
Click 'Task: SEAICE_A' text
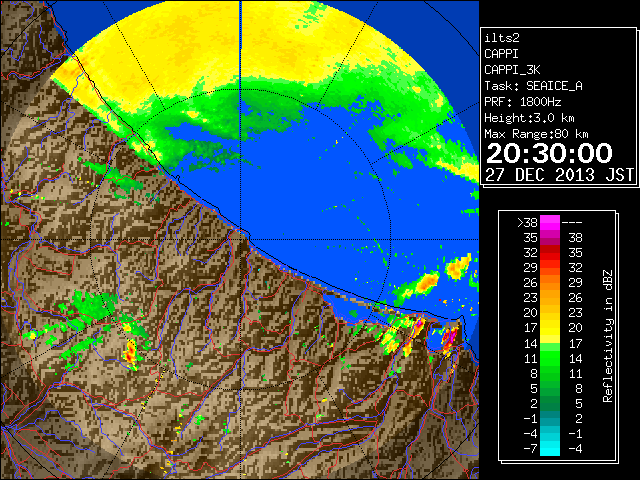pyautogui.click(x=533, y=86)
